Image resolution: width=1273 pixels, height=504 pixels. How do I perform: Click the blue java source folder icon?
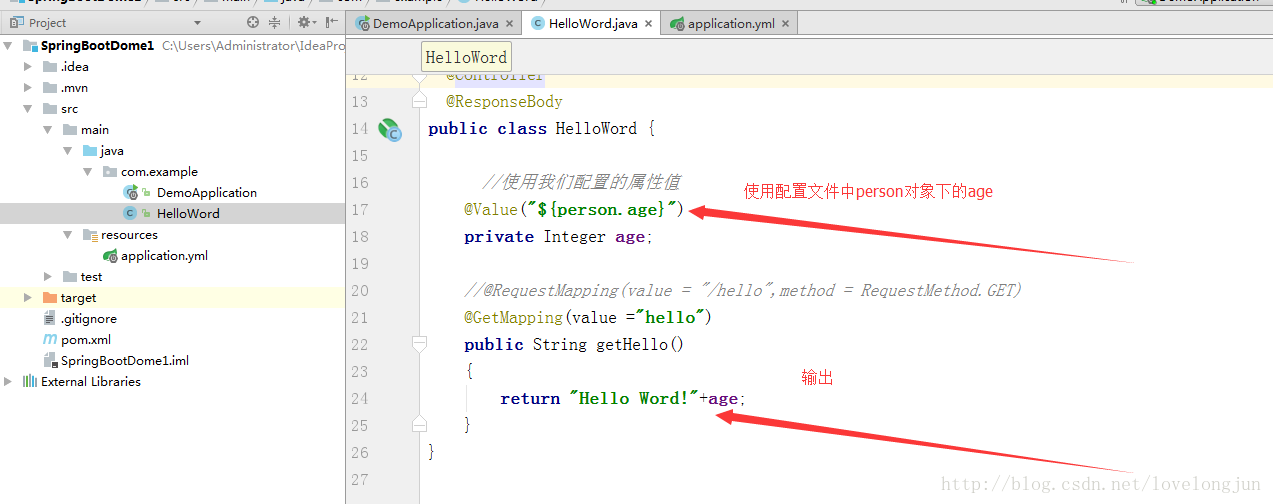click(x=90, y=150)
